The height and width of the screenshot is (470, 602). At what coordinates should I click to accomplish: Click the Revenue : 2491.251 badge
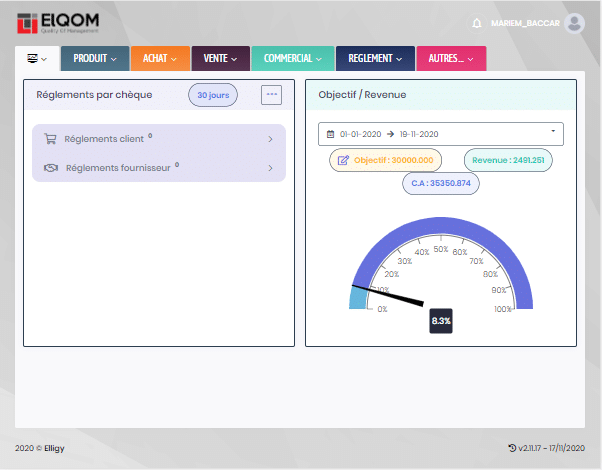coord(508,160)
